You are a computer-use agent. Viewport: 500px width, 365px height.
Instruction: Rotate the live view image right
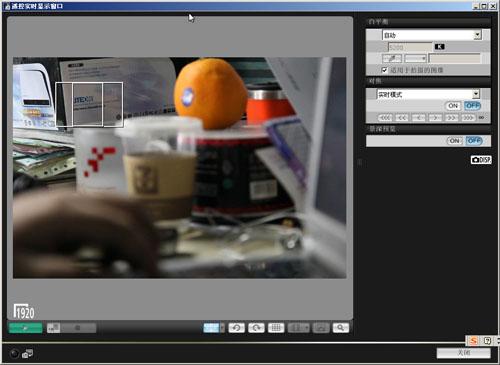(256, 328)
